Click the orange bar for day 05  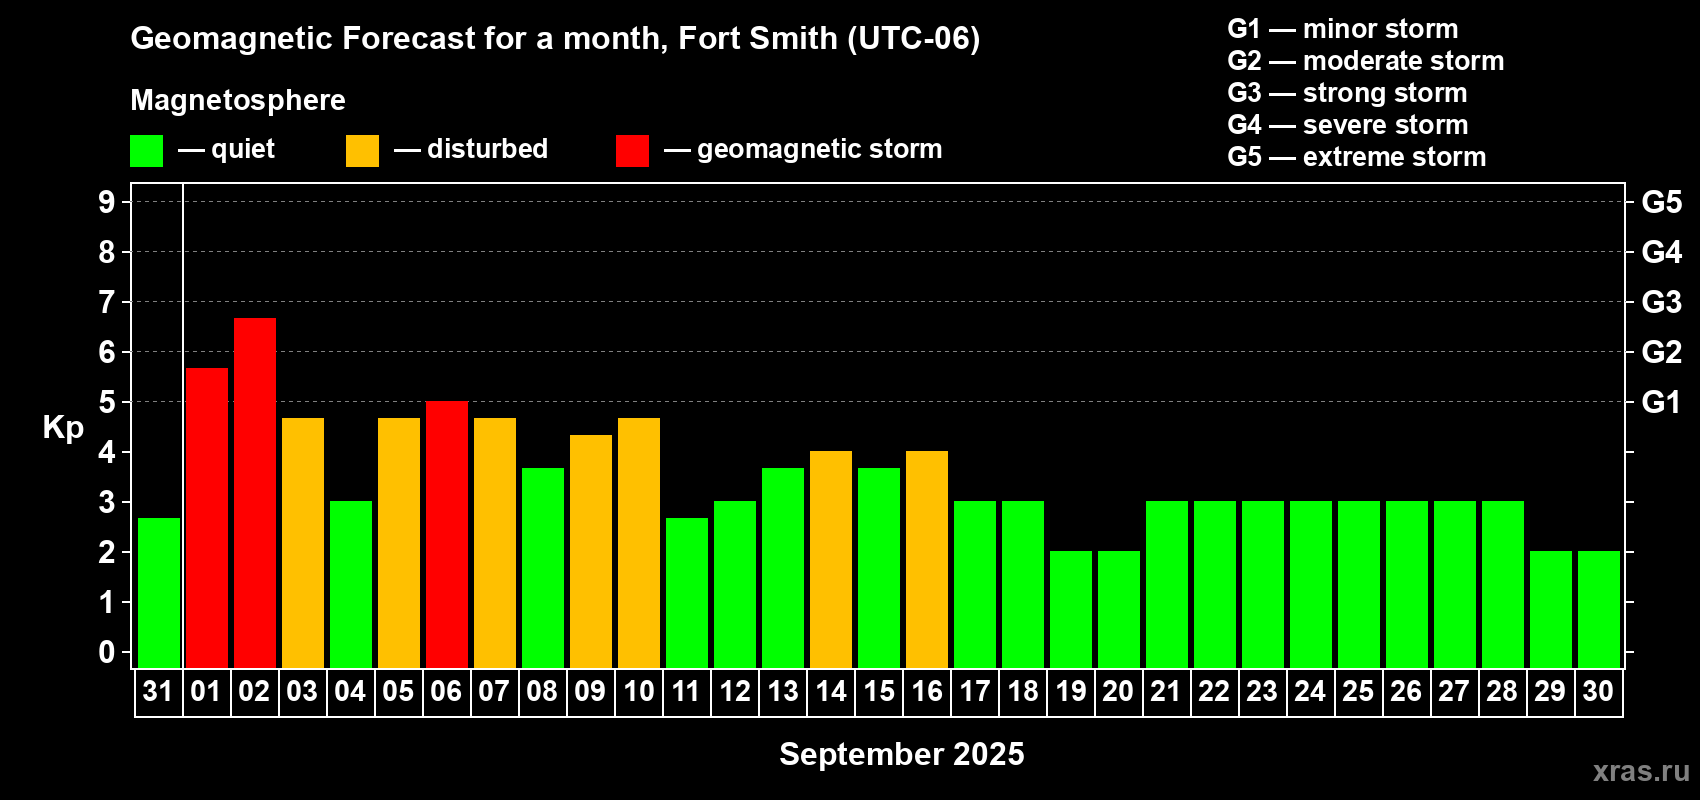(399, 543)
